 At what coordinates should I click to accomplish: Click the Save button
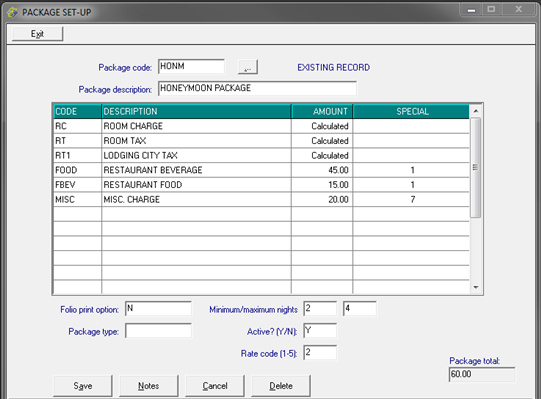coord(83,386)
